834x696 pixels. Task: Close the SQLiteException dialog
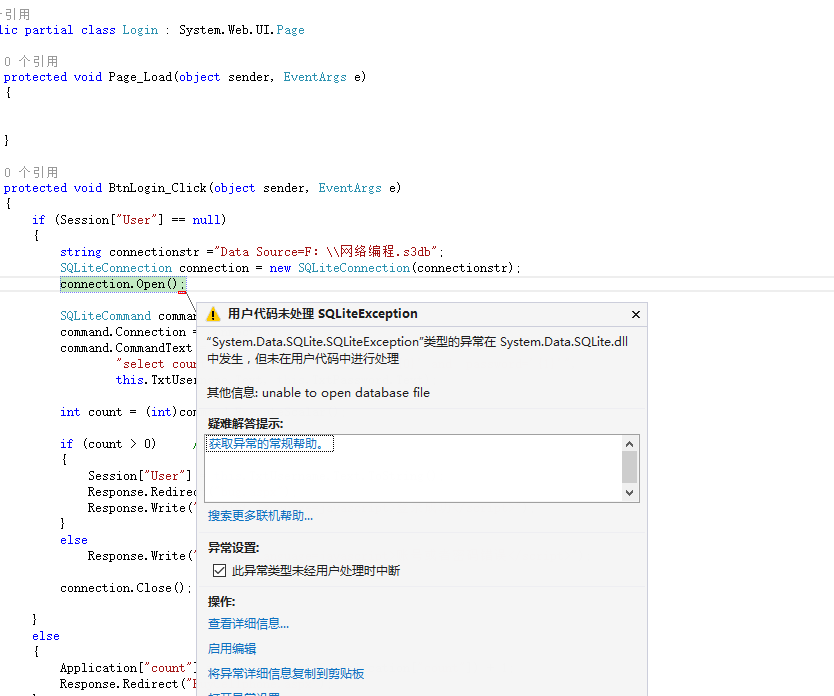tap(636, 314)
